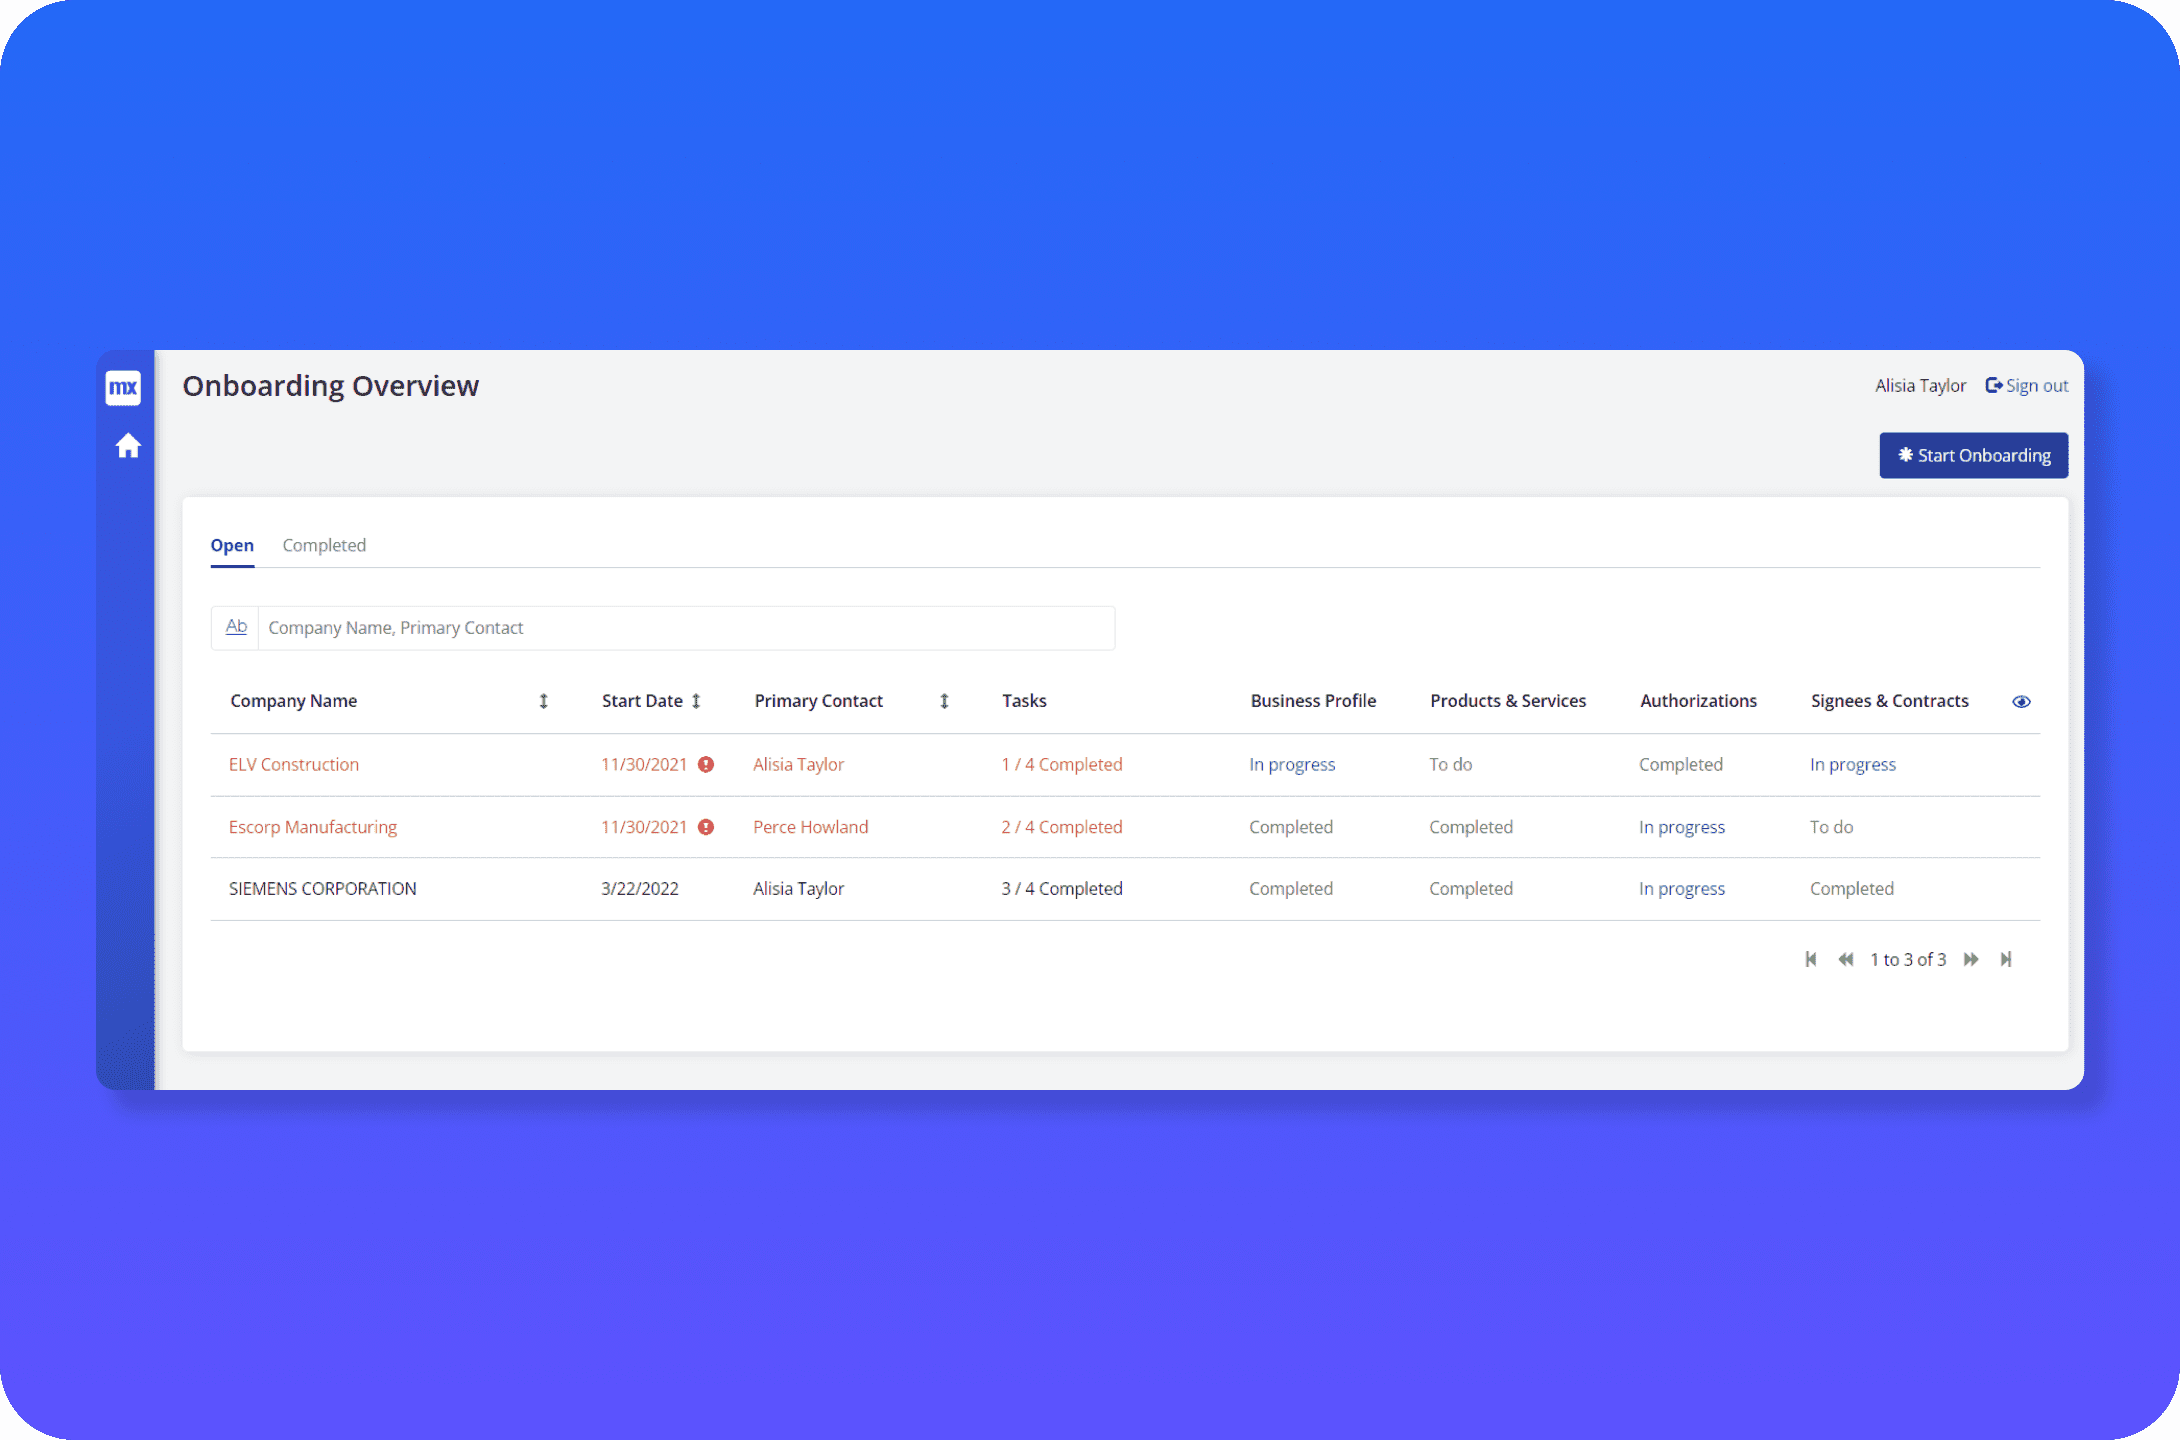Image resolution: width=2180 pixels, height=1440 pixels.
Task: Open the SIEMENS CORPORATION row
Action: point(322,889)
